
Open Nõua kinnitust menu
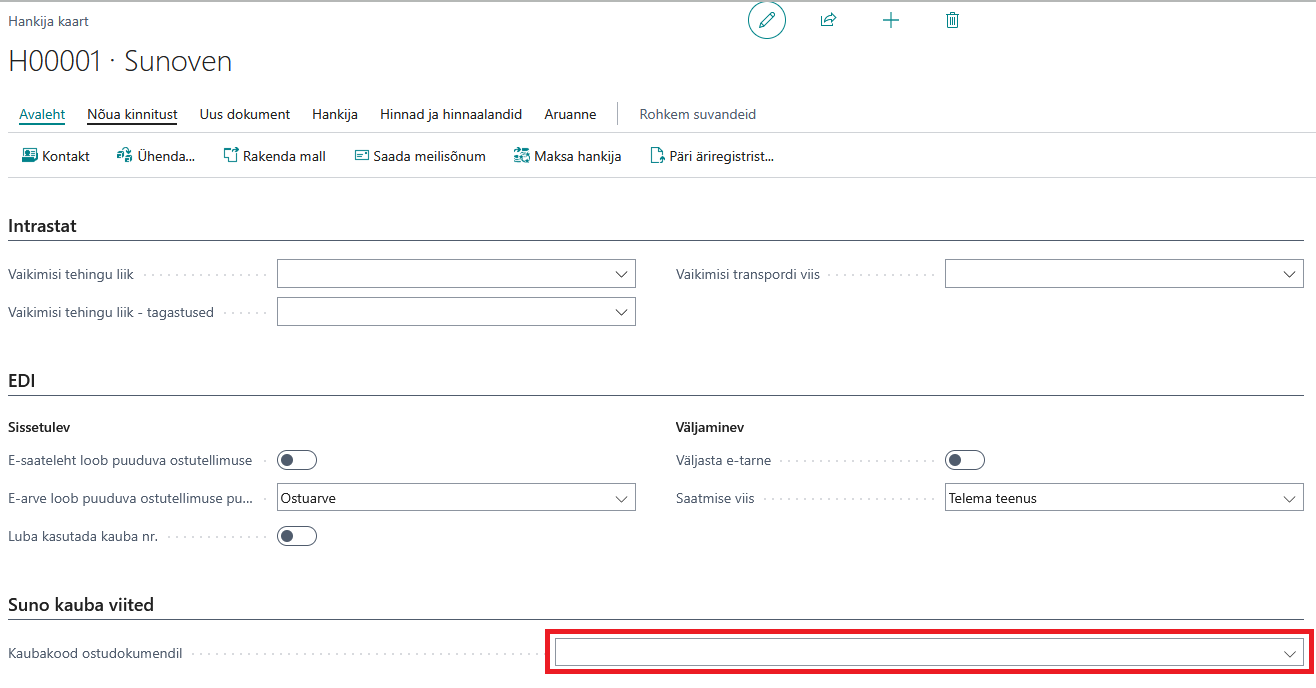coord(132,114)
